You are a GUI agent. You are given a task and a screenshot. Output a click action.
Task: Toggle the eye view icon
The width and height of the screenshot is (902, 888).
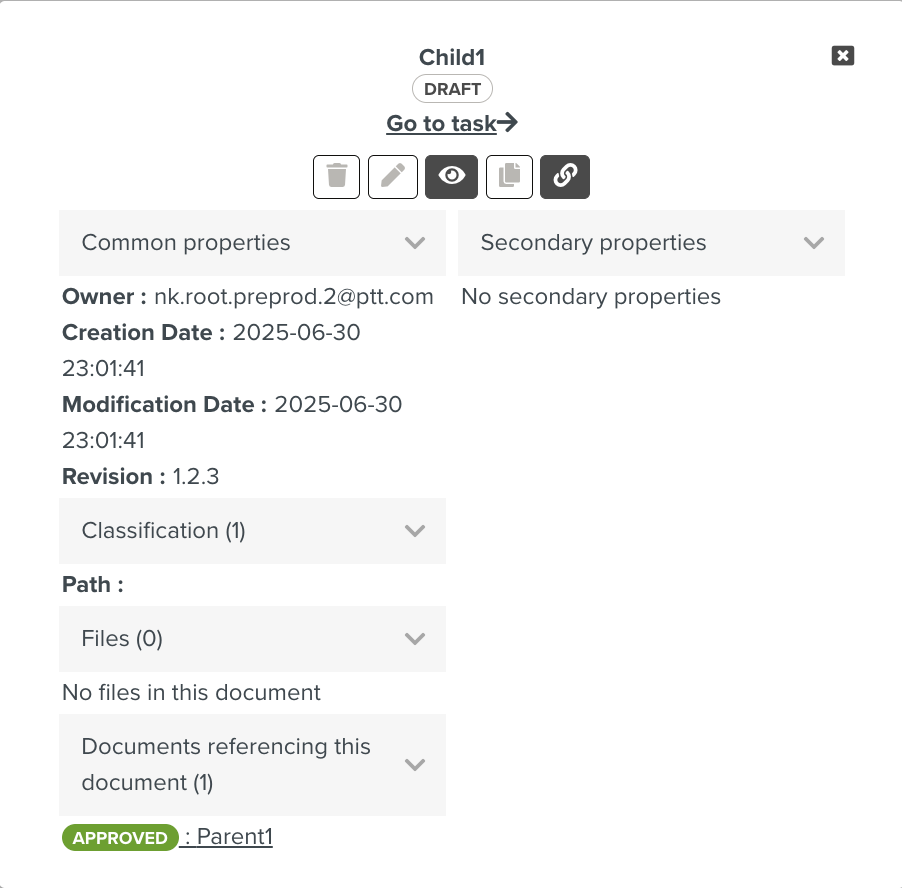pos(451,177)
